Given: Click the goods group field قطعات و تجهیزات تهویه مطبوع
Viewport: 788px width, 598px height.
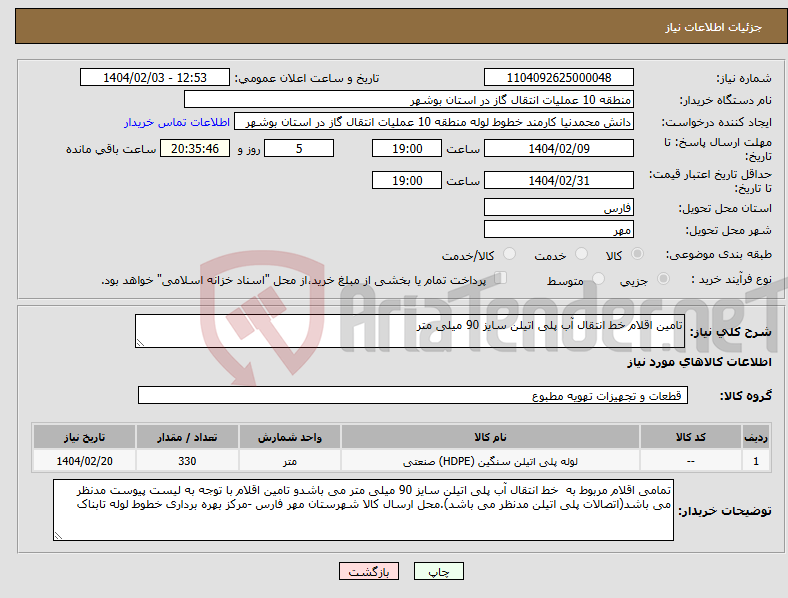Looking at the screenshot, I should pos(413,395).
